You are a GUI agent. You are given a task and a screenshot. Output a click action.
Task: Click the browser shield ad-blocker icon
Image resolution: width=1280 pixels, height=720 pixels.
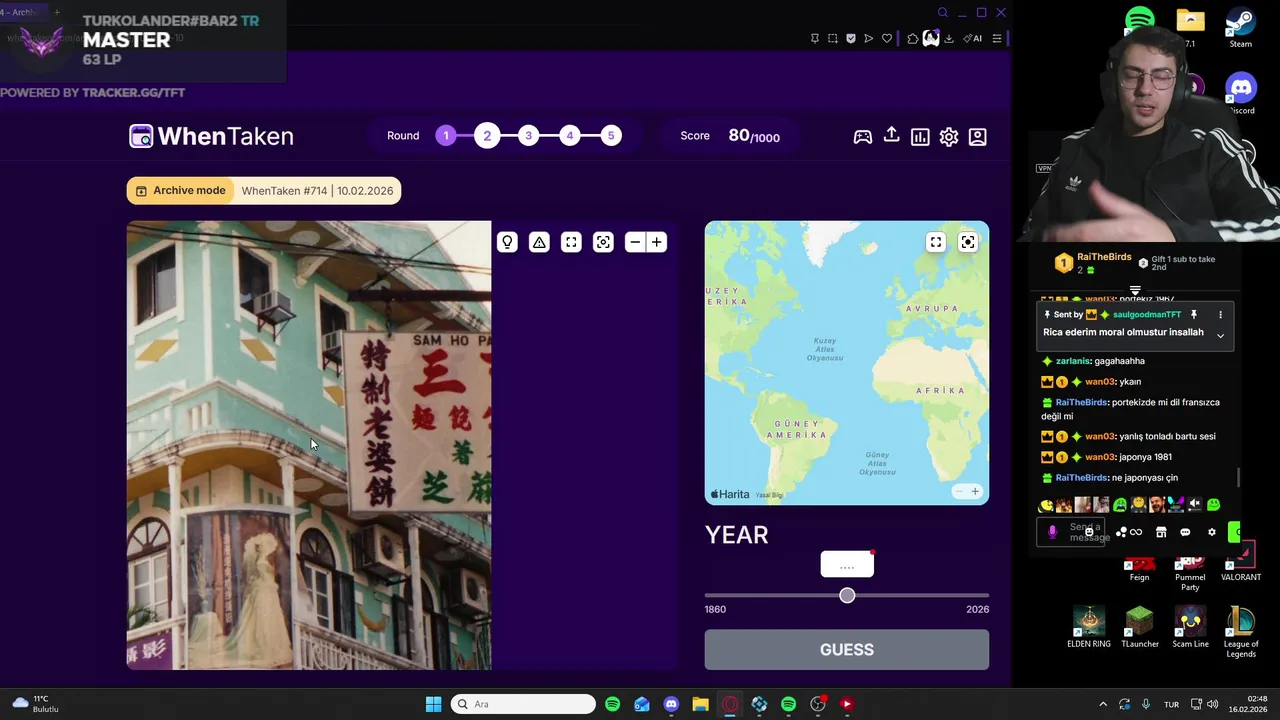[x=851, y=38]
